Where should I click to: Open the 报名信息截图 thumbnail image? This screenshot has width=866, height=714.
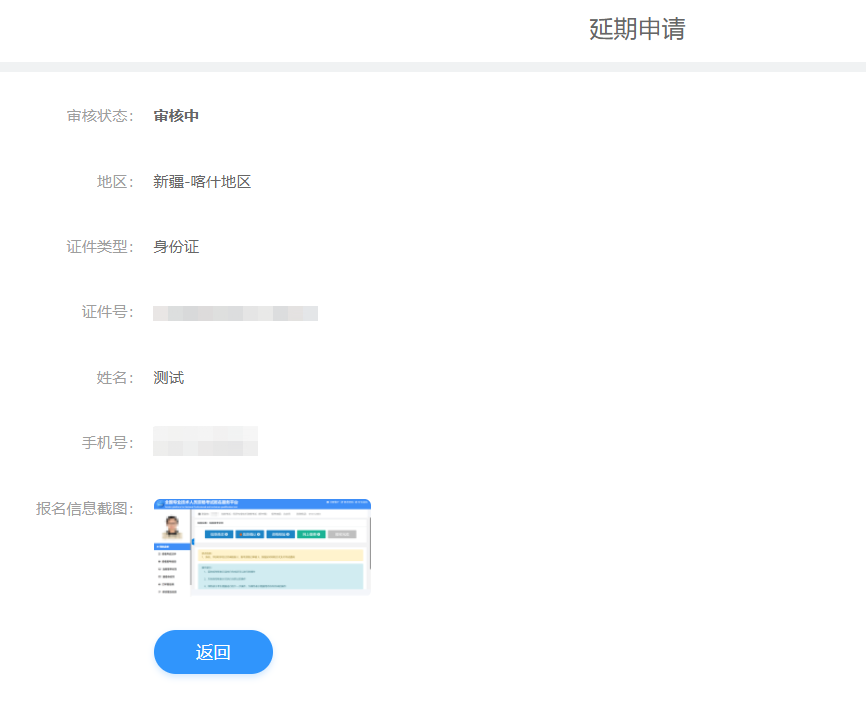coord(262,546)
